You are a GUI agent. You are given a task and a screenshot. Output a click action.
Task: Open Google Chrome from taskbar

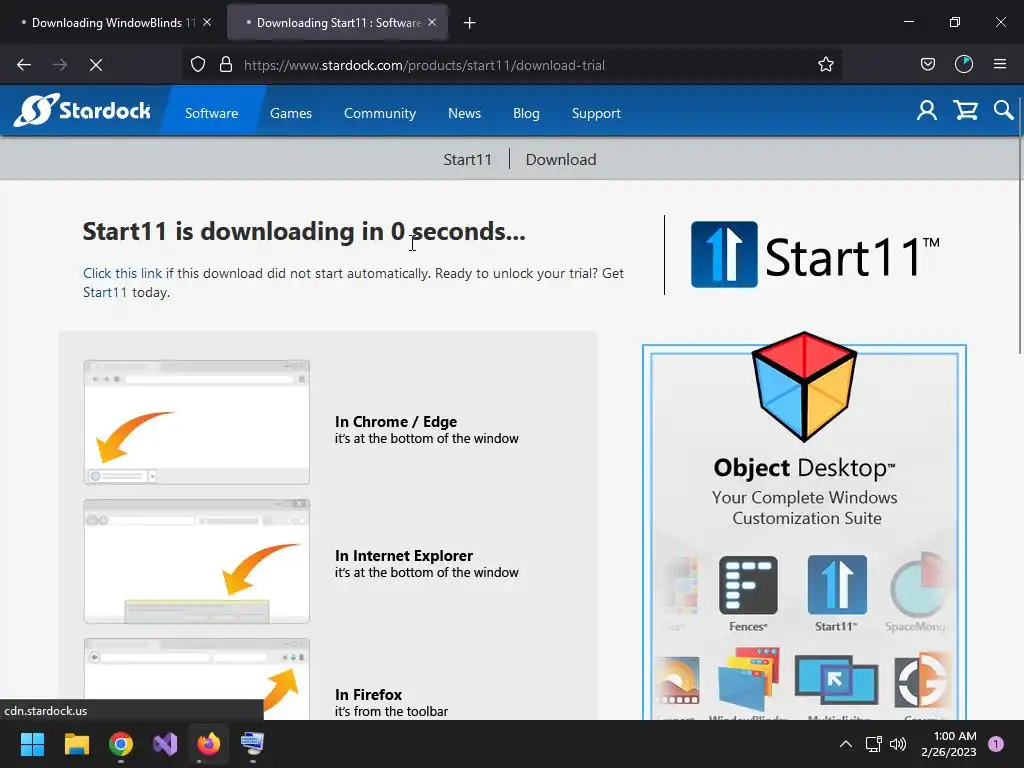[x=121, y=744]
